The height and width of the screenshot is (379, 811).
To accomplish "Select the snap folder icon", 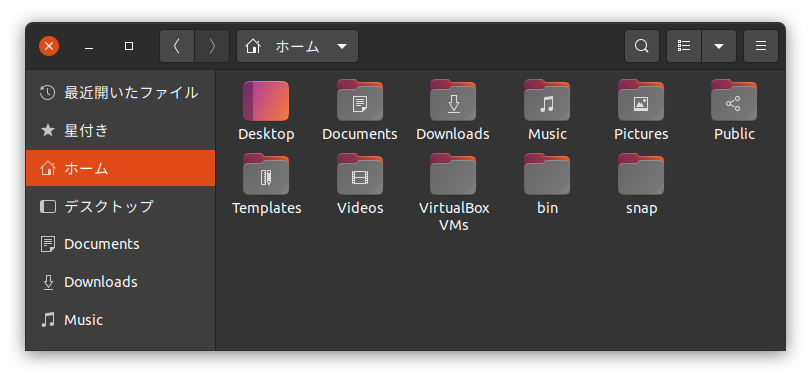I will [x=641, y=175].
